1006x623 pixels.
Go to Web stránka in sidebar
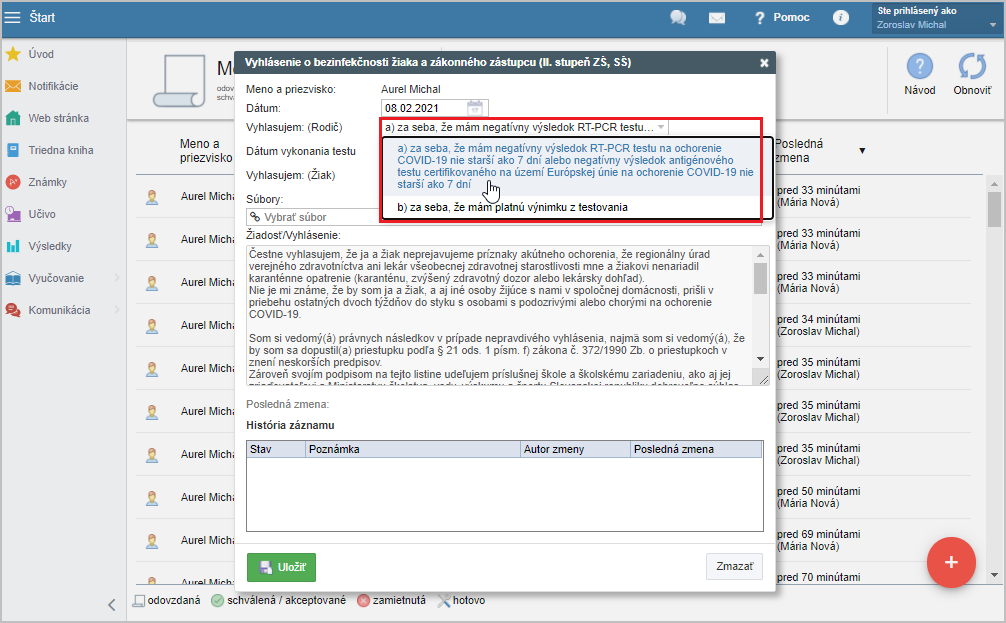58,118
